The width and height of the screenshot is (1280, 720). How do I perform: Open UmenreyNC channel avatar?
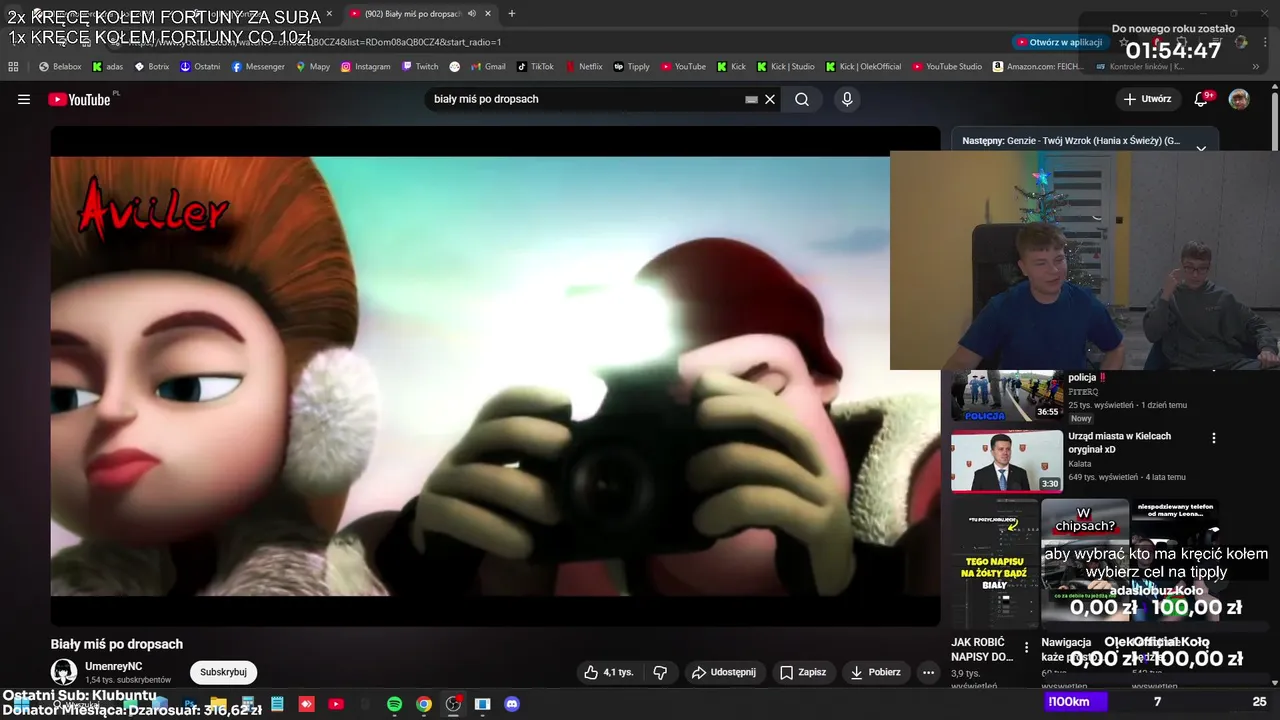tap(64, 672)
